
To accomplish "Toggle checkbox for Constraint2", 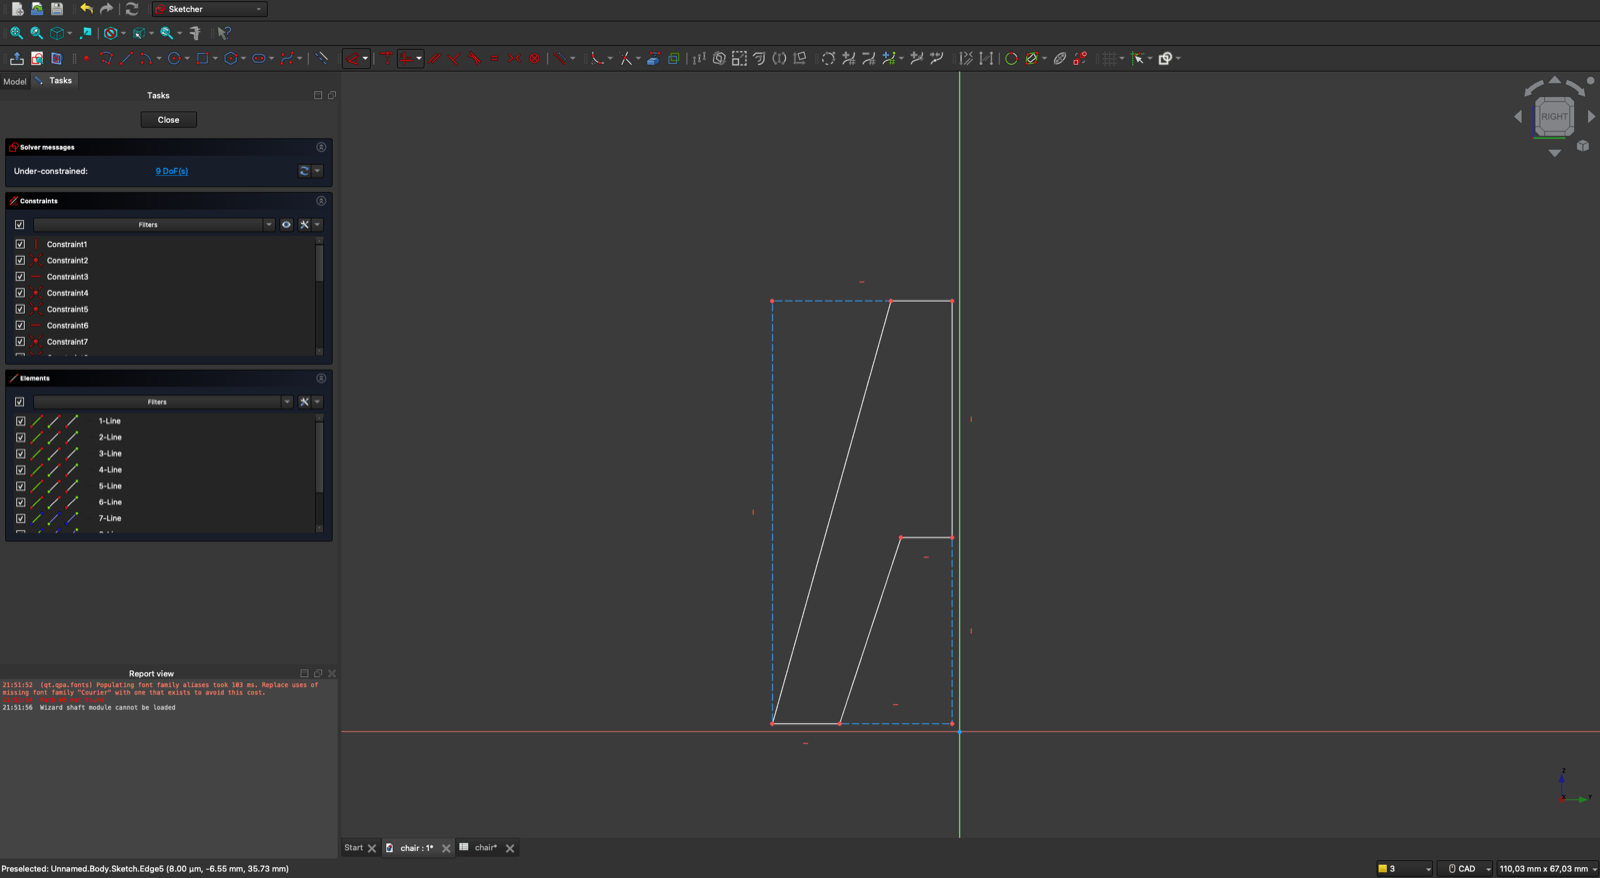I will click(20, 260).
